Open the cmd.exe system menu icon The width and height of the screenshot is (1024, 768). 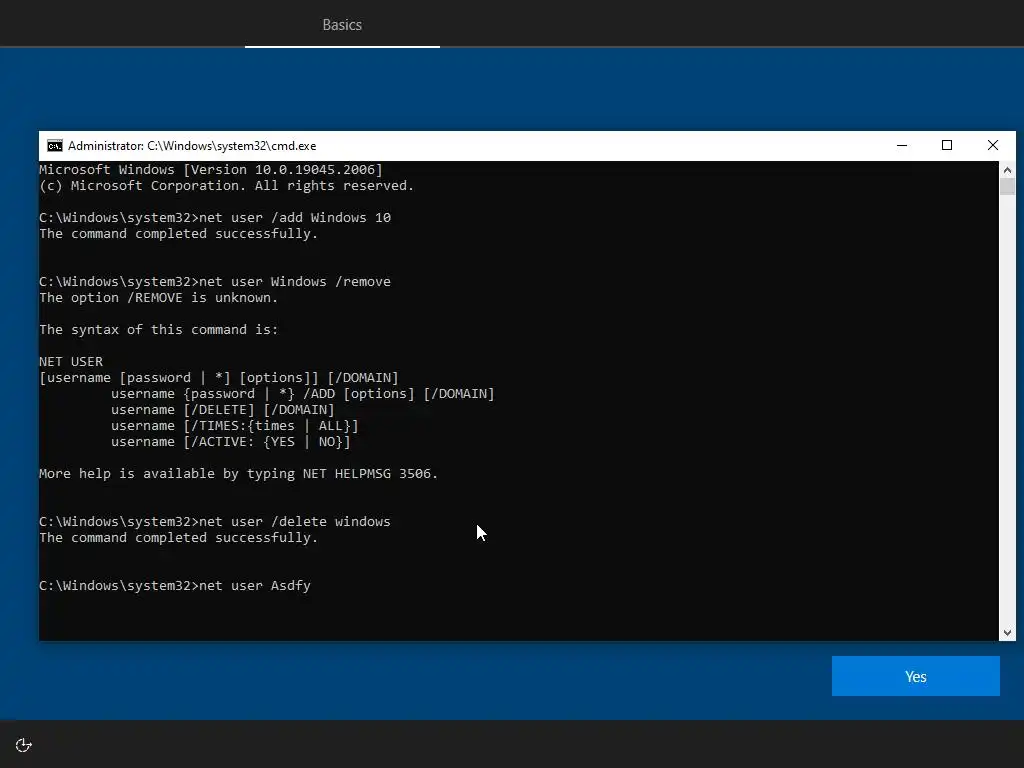pyautogui.click(x=55, y=146)
